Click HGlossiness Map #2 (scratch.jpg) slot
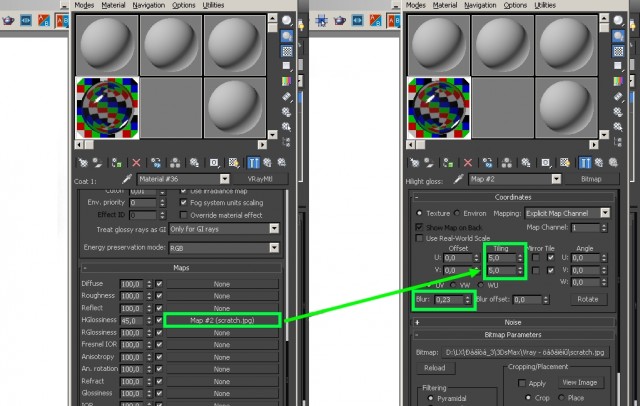Screen dimensions: 640x406 pos(222,320)
